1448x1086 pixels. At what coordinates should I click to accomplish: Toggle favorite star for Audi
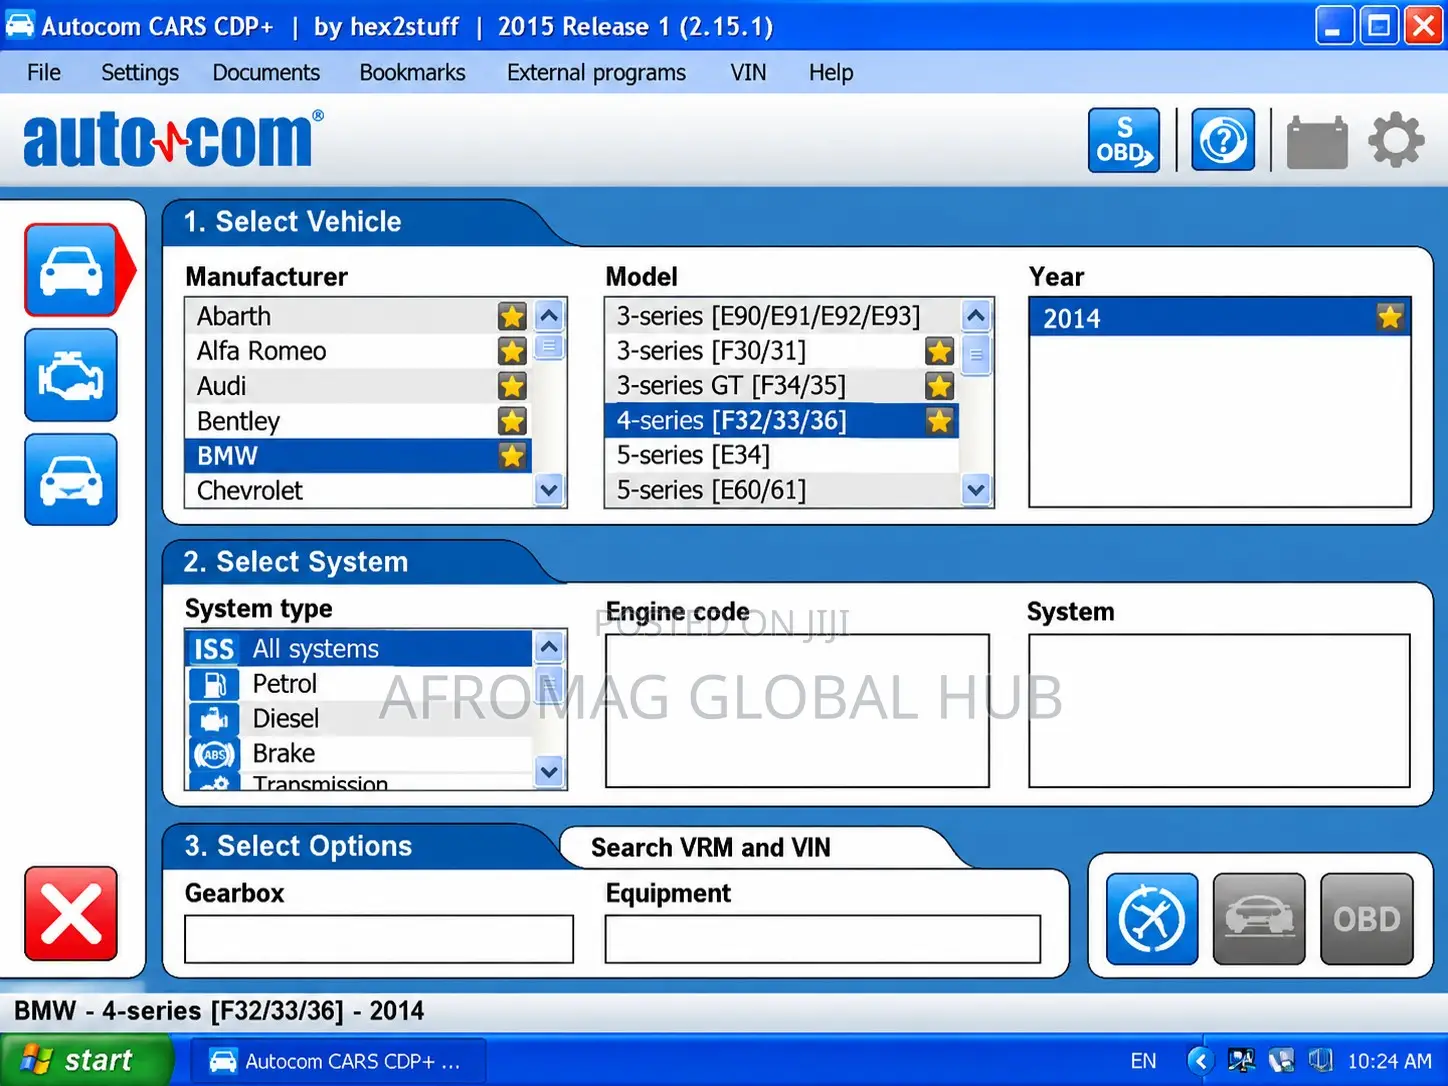coord(512,386)
